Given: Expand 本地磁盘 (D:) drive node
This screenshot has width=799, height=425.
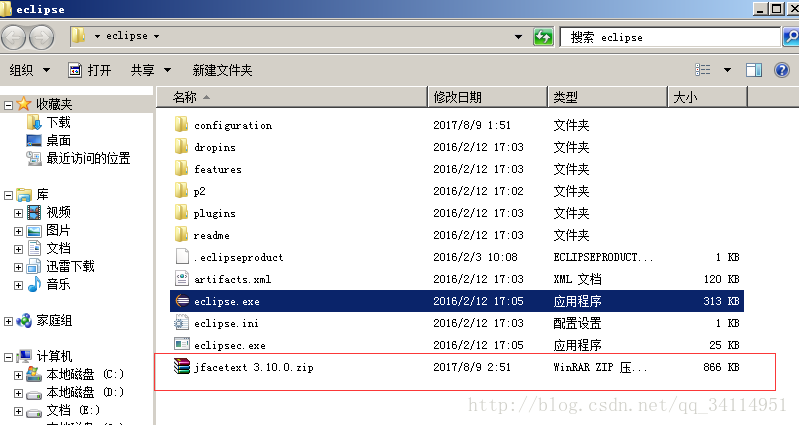Looking at the screenshot, I should pyautogui.click(x=18, y=393).
